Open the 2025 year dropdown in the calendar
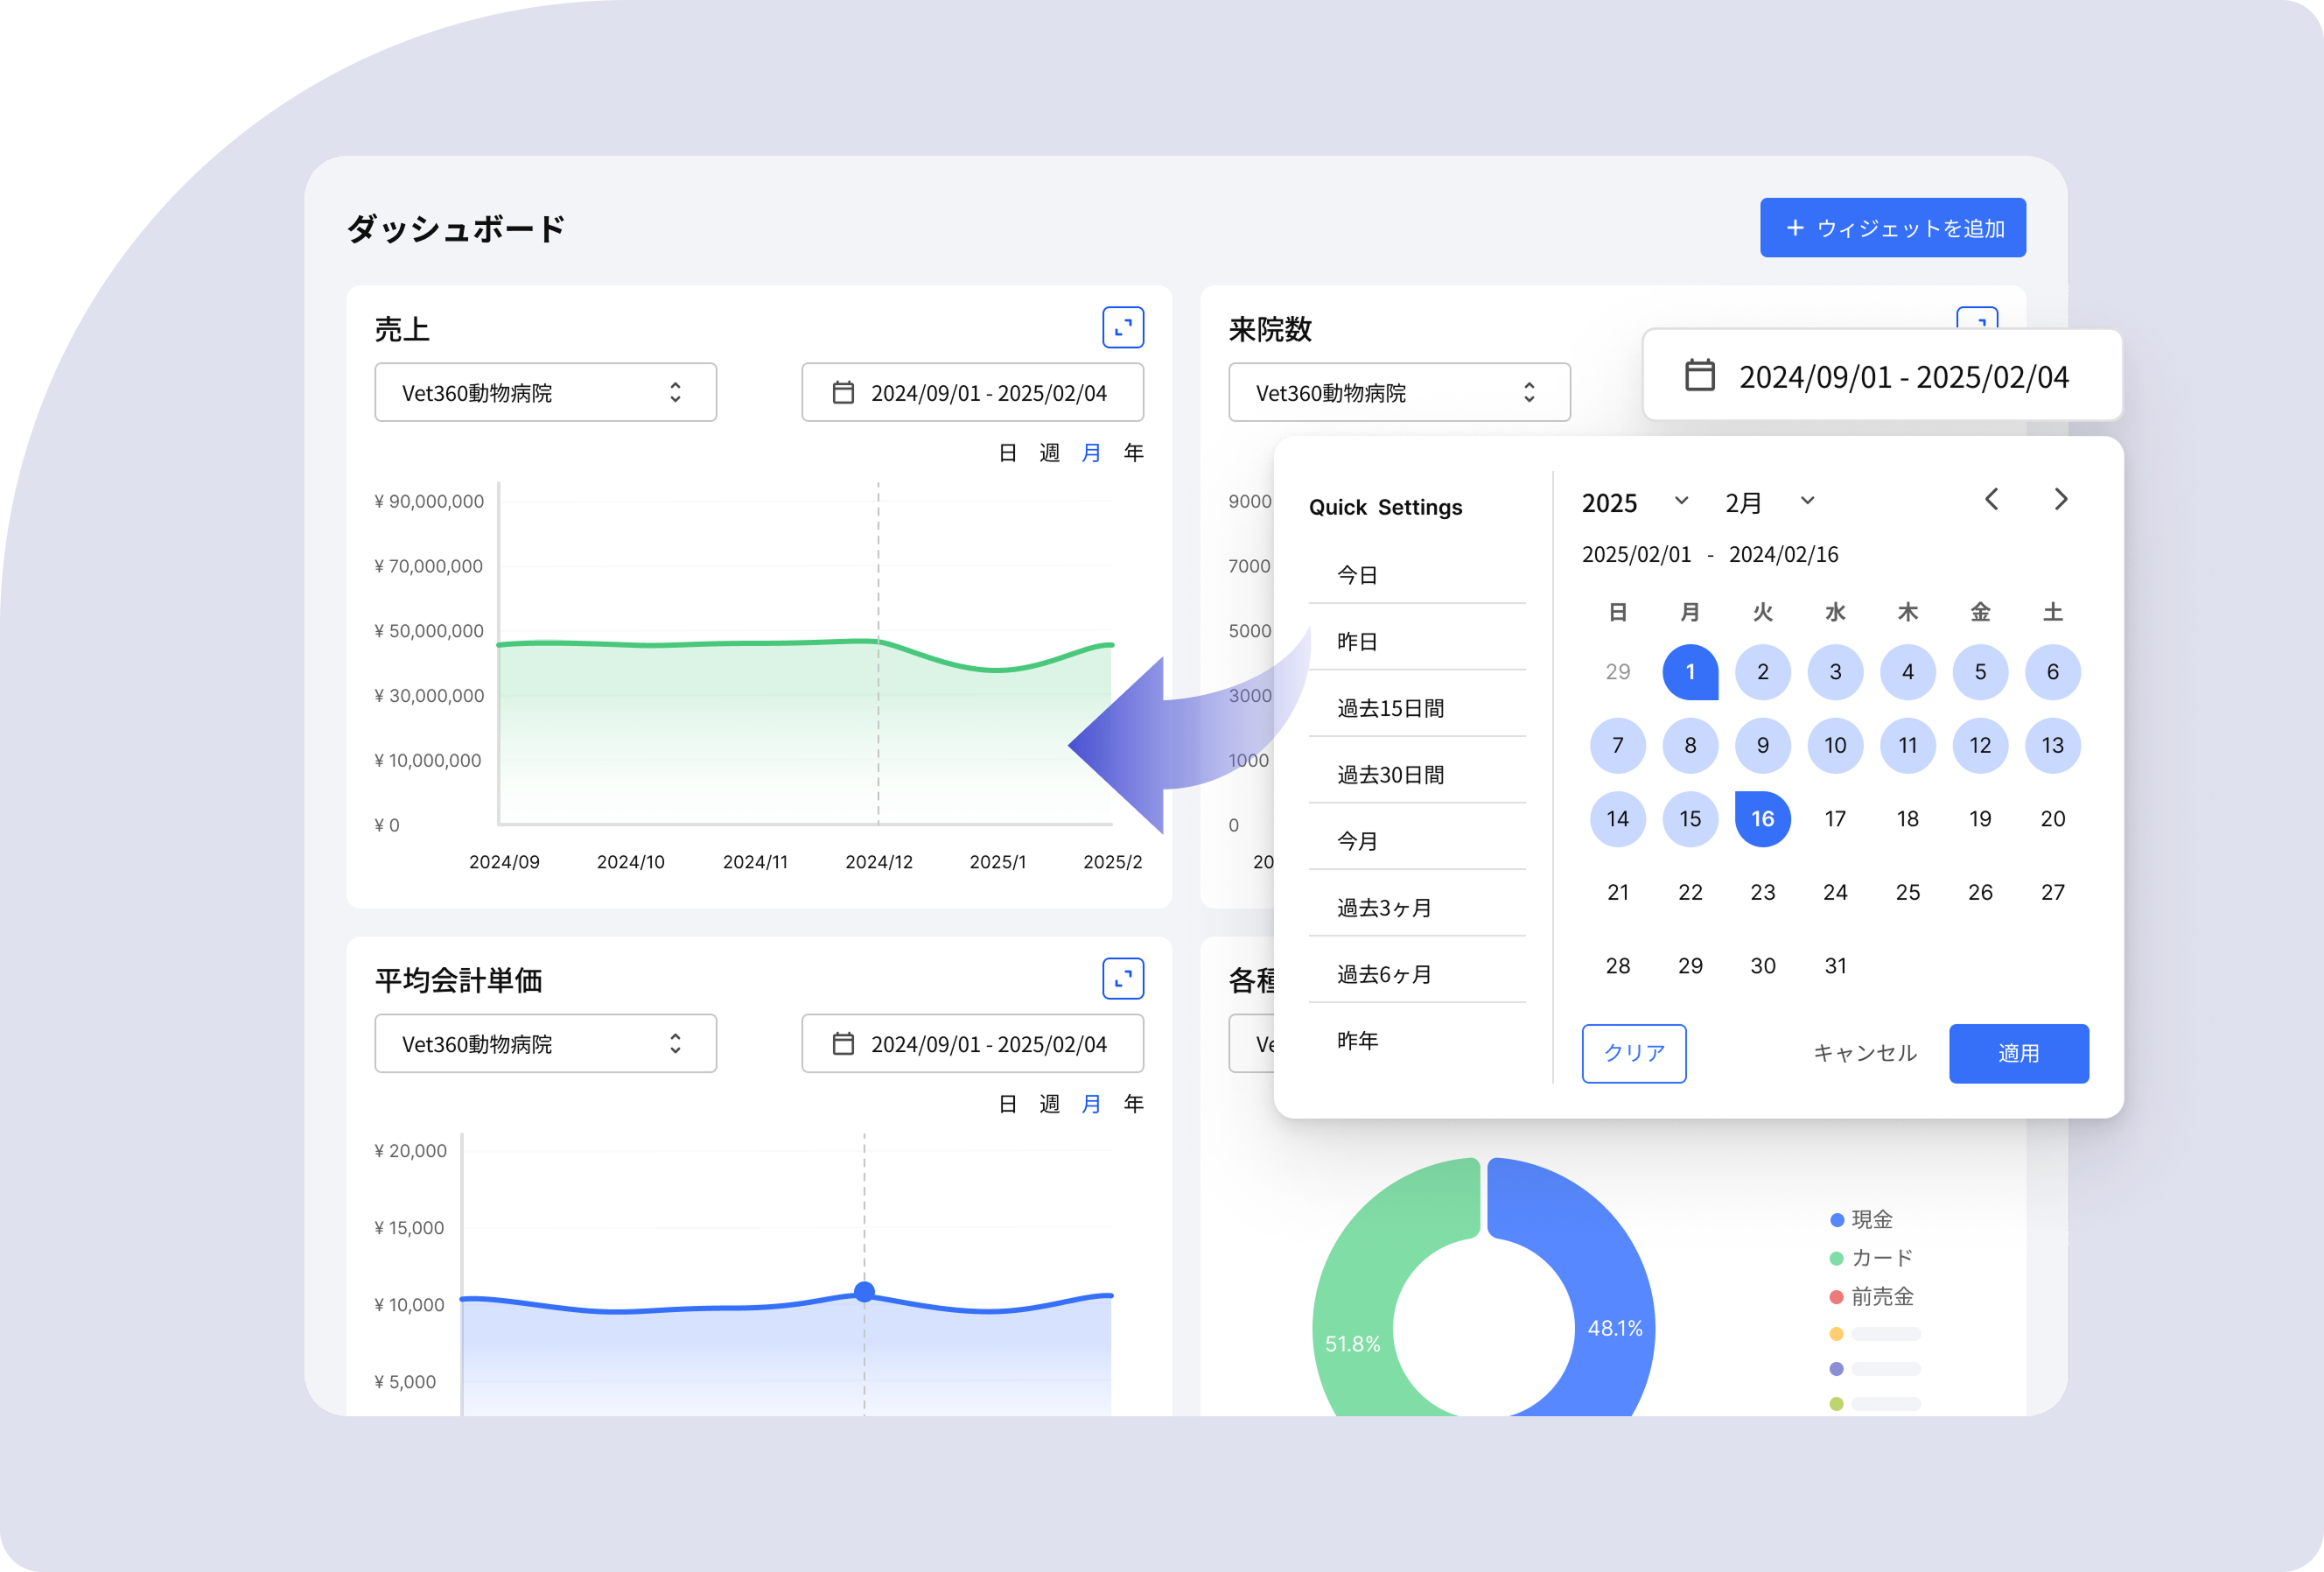Viewport: 2324px width, 1572px height. 1635,502
